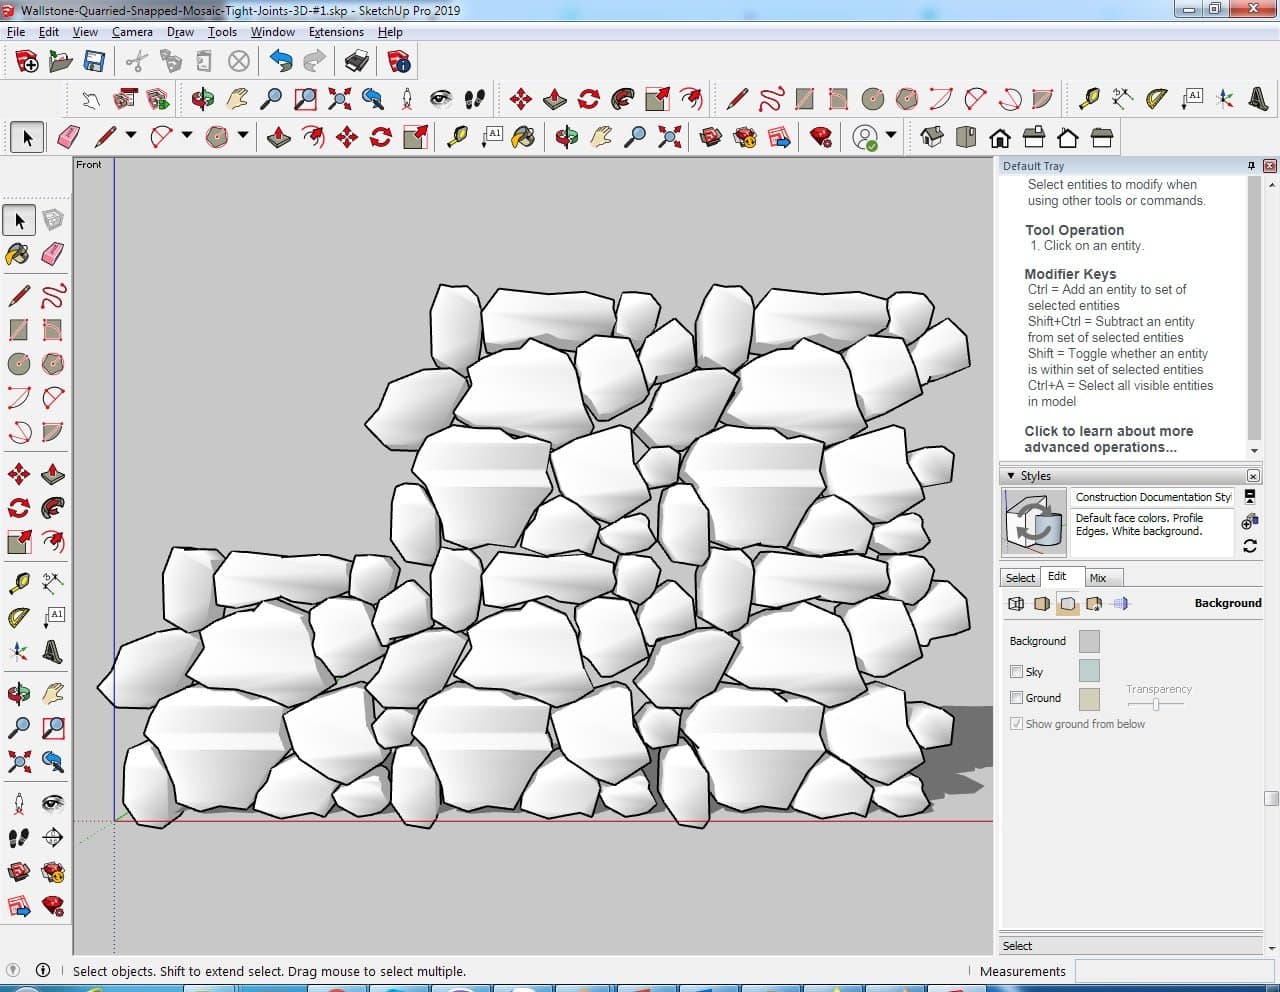
Task: Choose the Iso view house icon
Action: [x=931, y=137]
